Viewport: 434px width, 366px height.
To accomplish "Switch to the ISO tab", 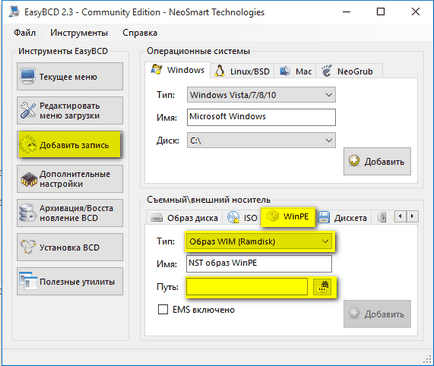I will tap(242, 218).
